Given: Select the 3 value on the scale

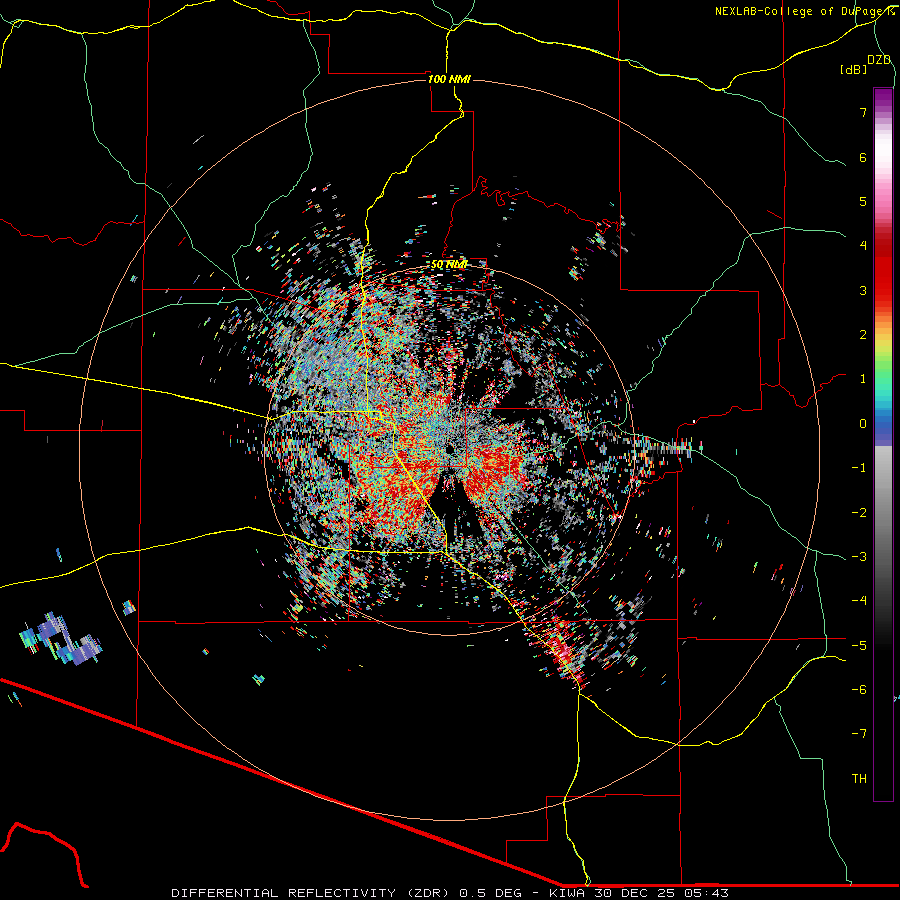Looking at the screenshot, I should (863, 290).
